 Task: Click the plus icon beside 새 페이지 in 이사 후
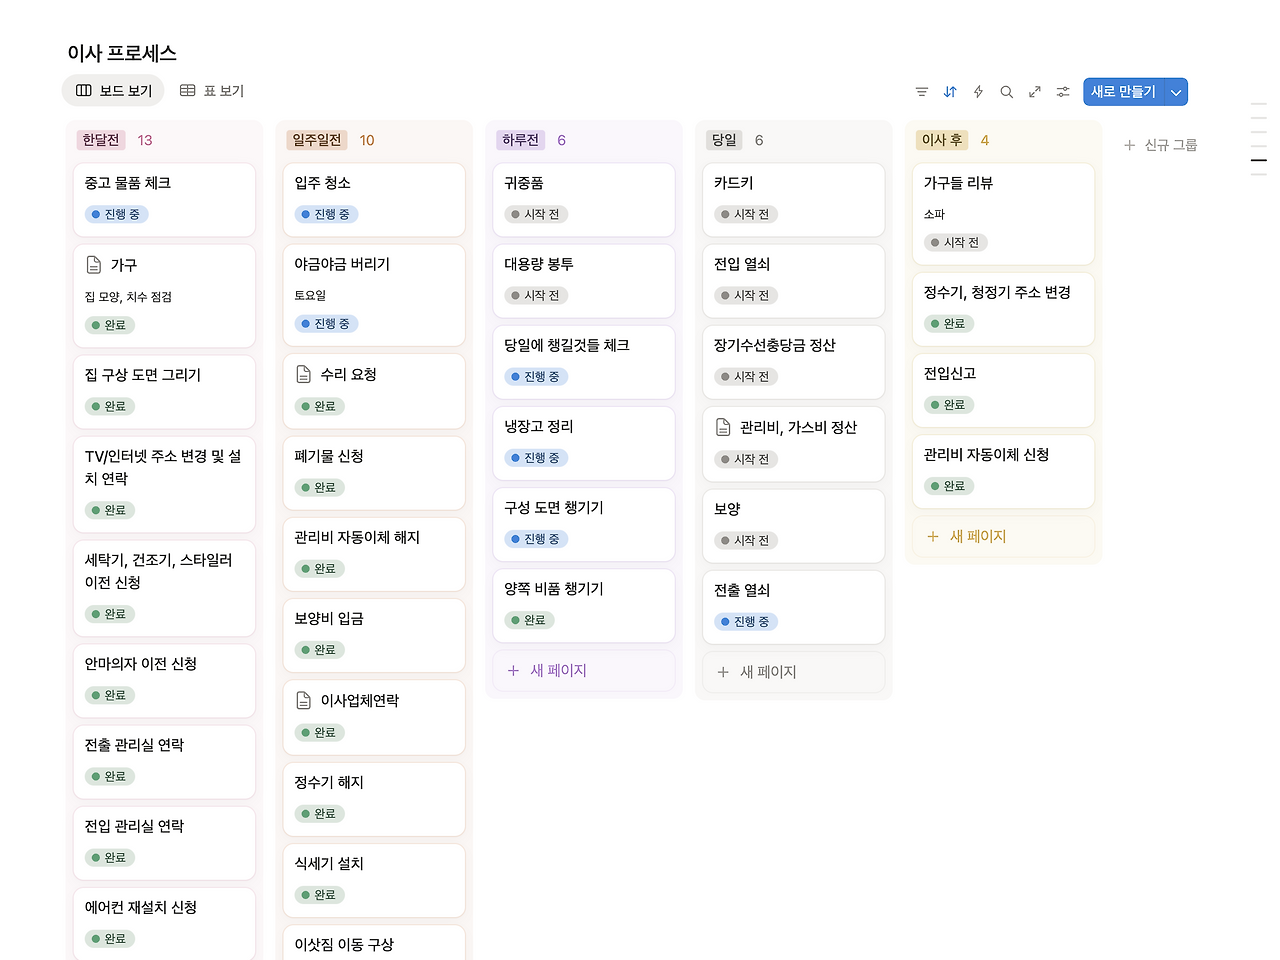[x=930, y=536]
